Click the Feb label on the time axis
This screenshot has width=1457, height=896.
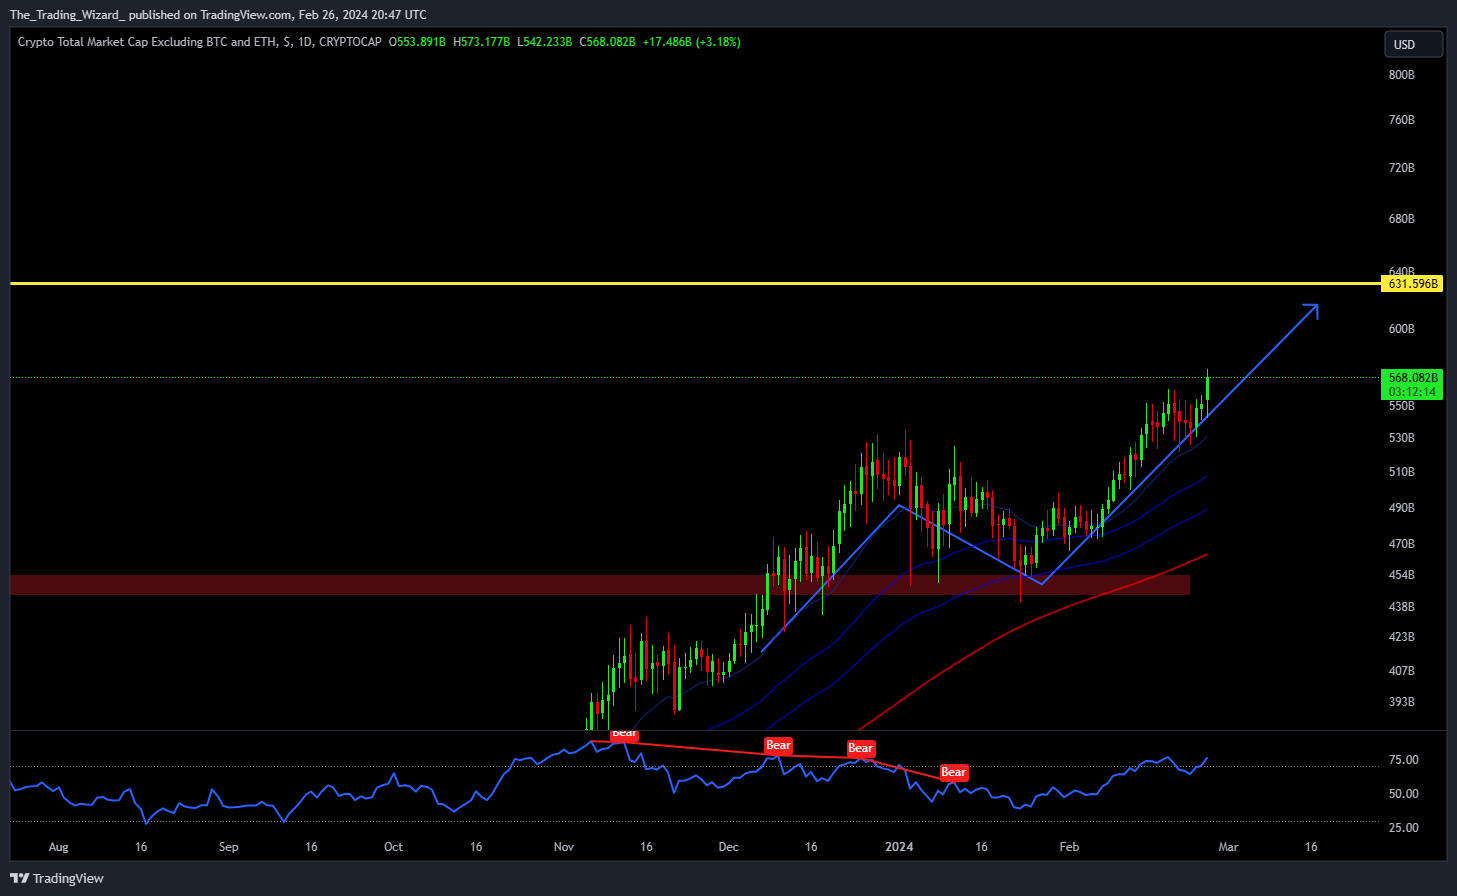pyautogui.click(x=1070, y=847)
